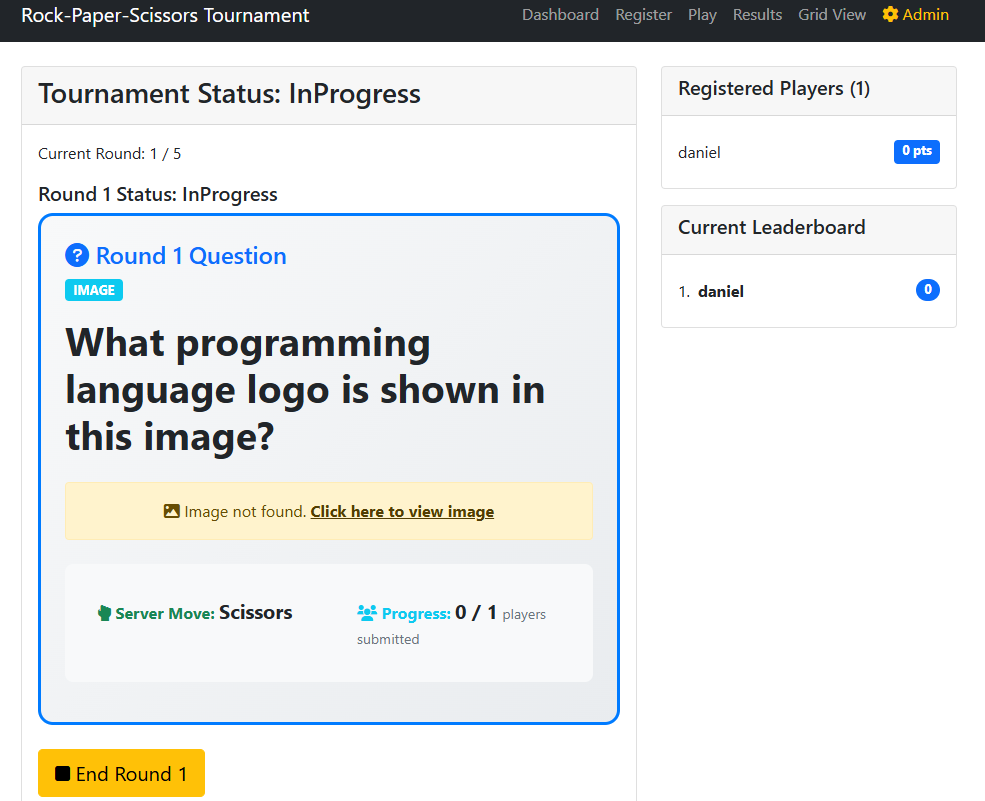Open the Admin section
This screenshot has width=985, height=801.
925,15
